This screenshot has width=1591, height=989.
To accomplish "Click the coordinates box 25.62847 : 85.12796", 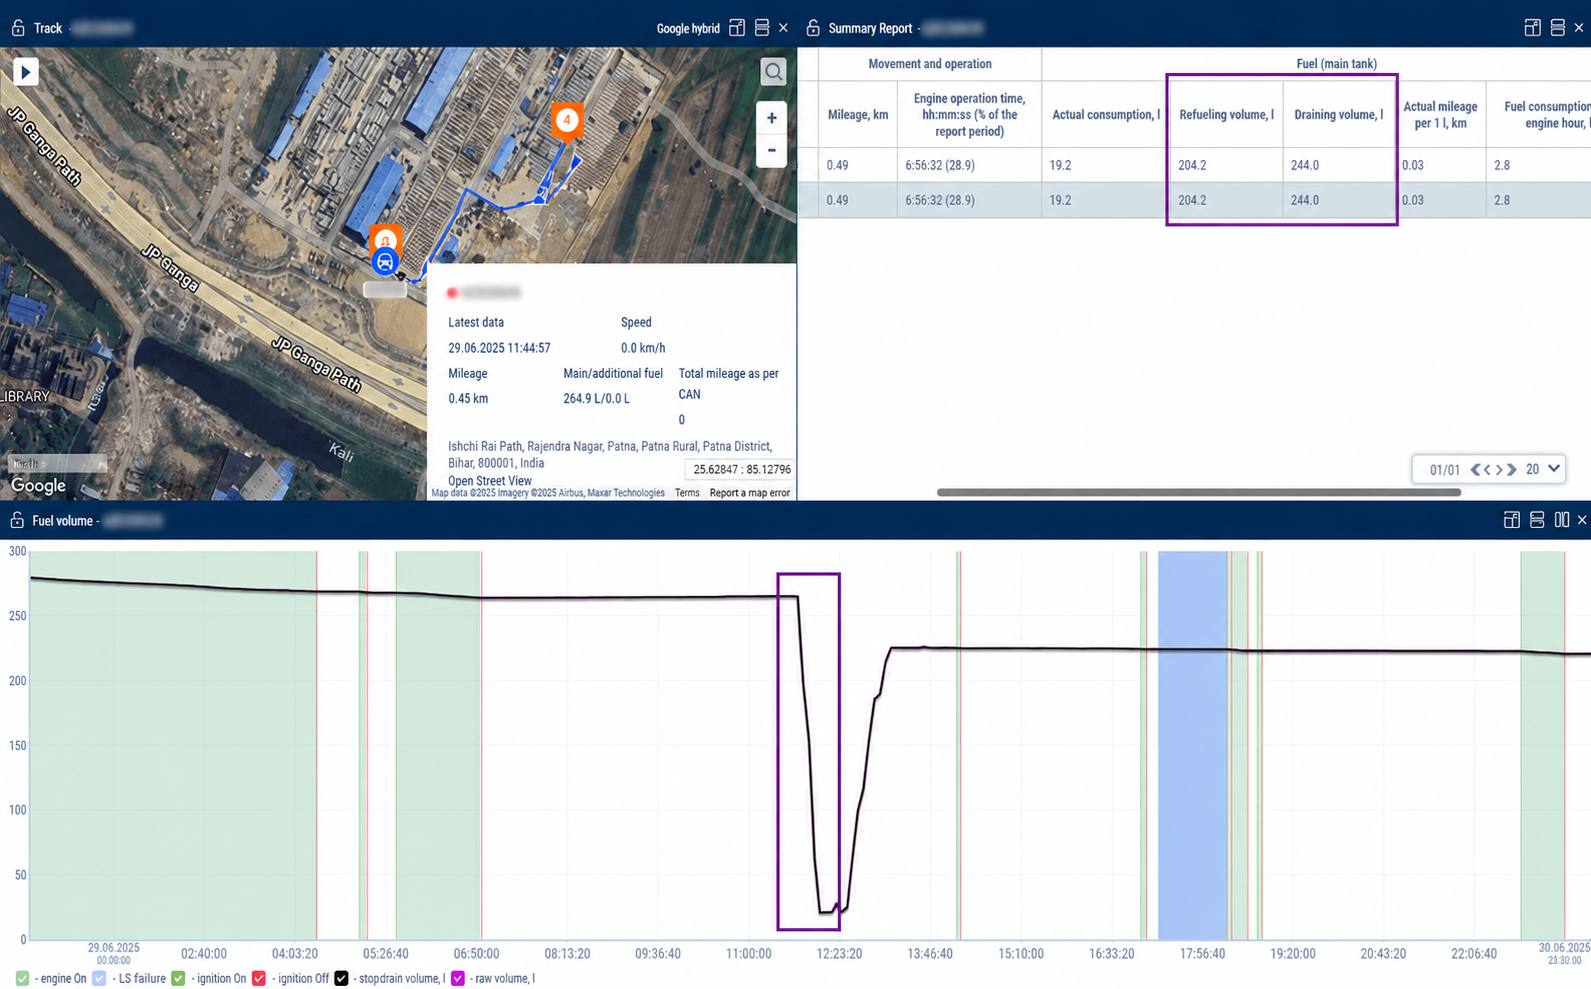I will [741, 469].
